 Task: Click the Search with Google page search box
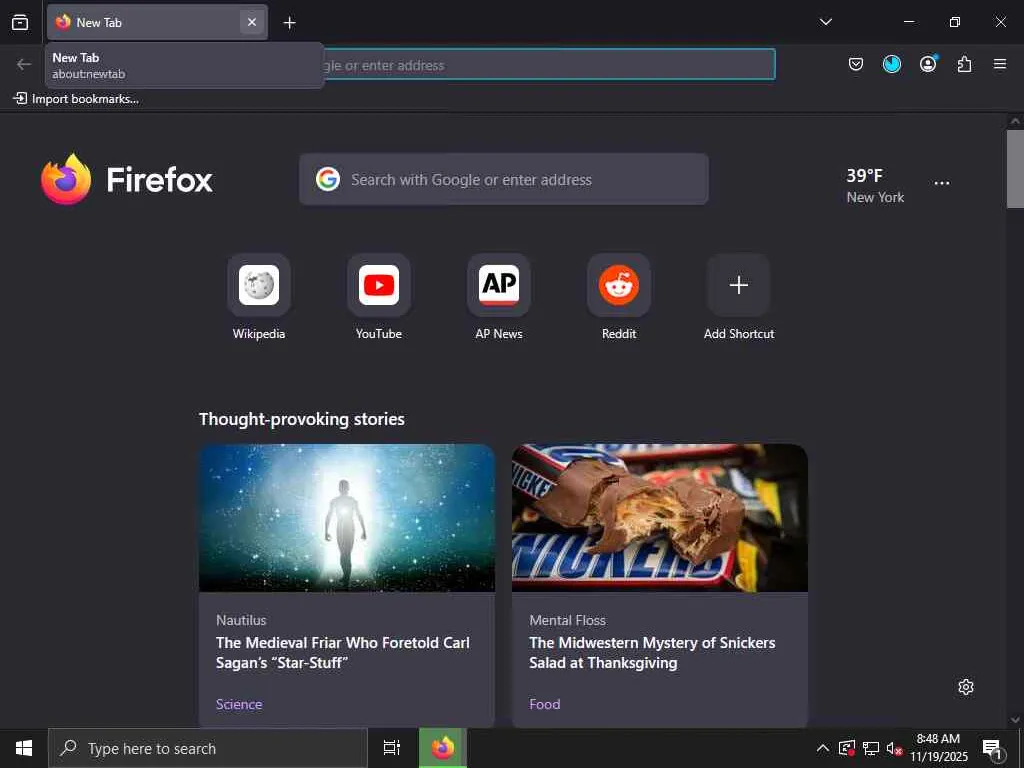504,179
